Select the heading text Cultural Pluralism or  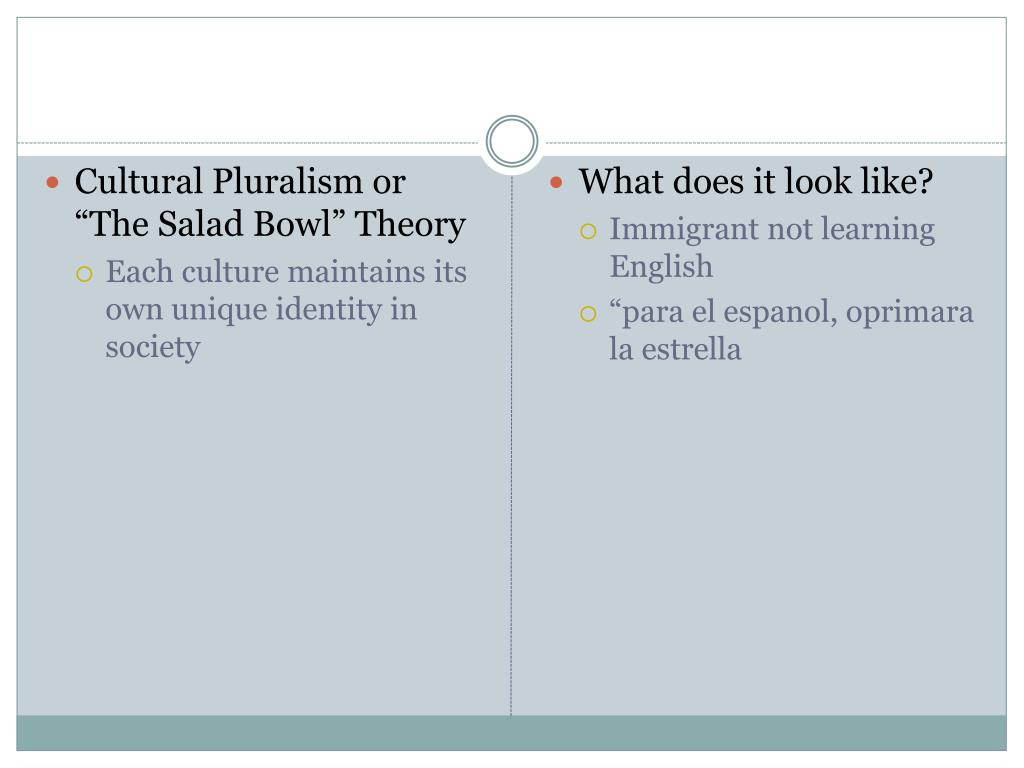pos(240,182)
